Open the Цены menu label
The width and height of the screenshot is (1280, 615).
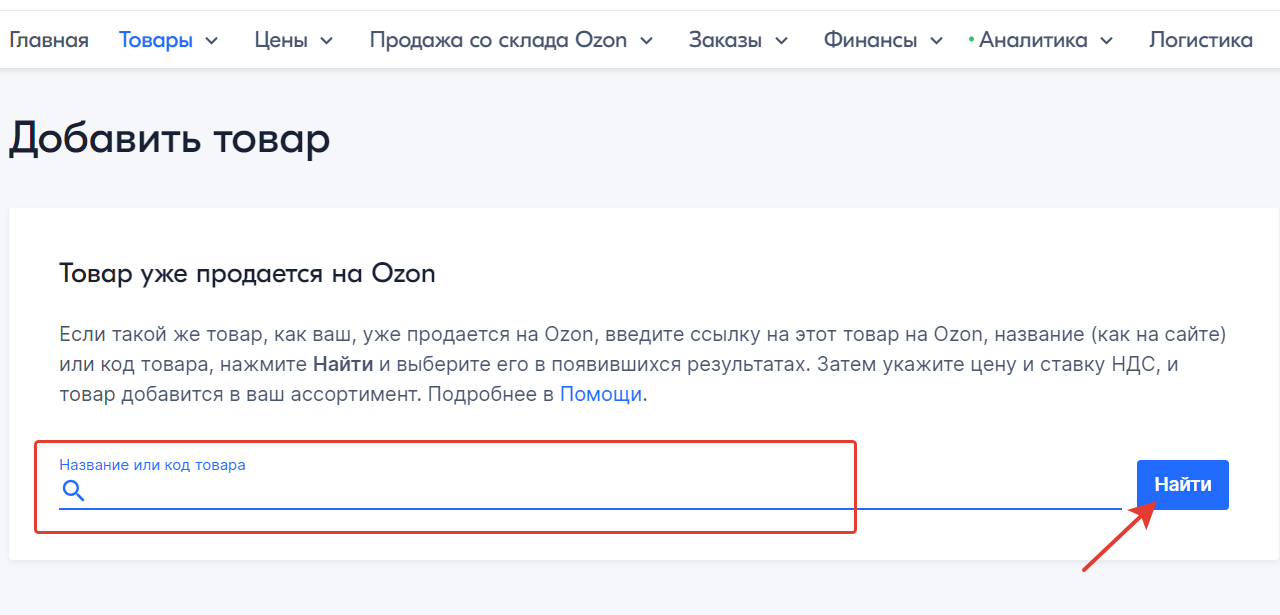pos(281,40)
